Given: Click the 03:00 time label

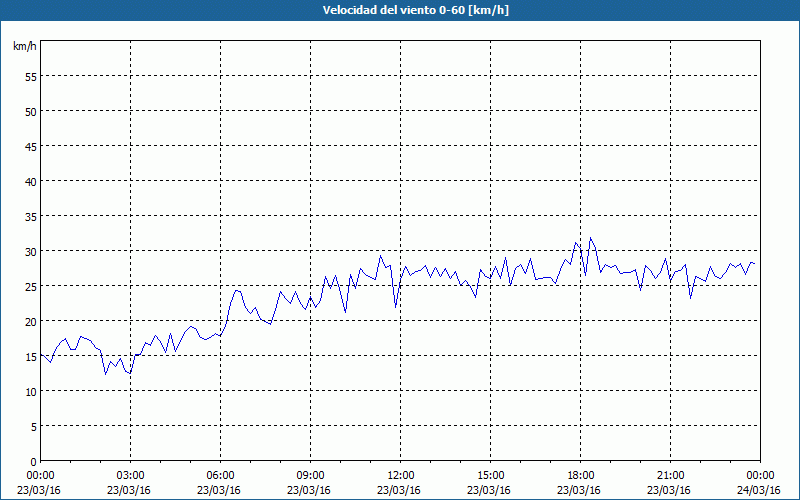Looking at the screenshot, I should tap(131, 475).
